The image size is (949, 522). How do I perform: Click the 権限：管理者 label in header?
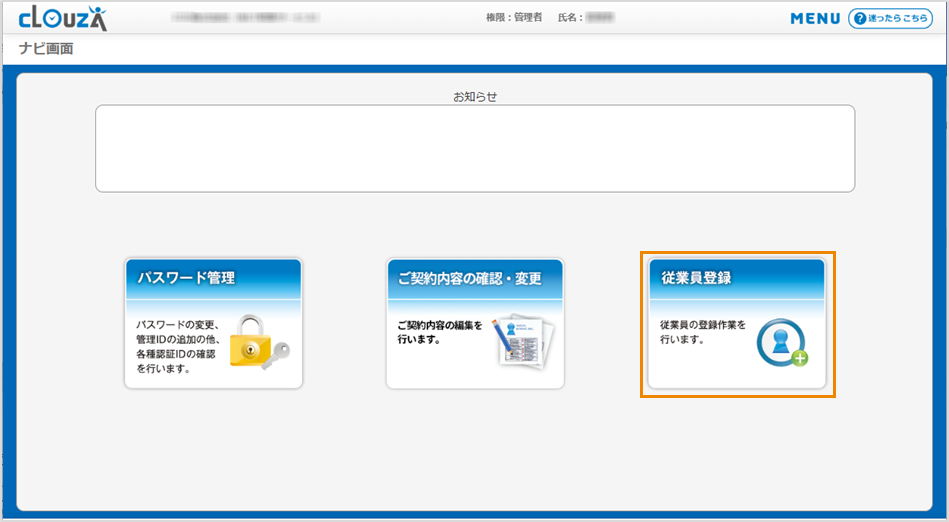coord(514,19)
